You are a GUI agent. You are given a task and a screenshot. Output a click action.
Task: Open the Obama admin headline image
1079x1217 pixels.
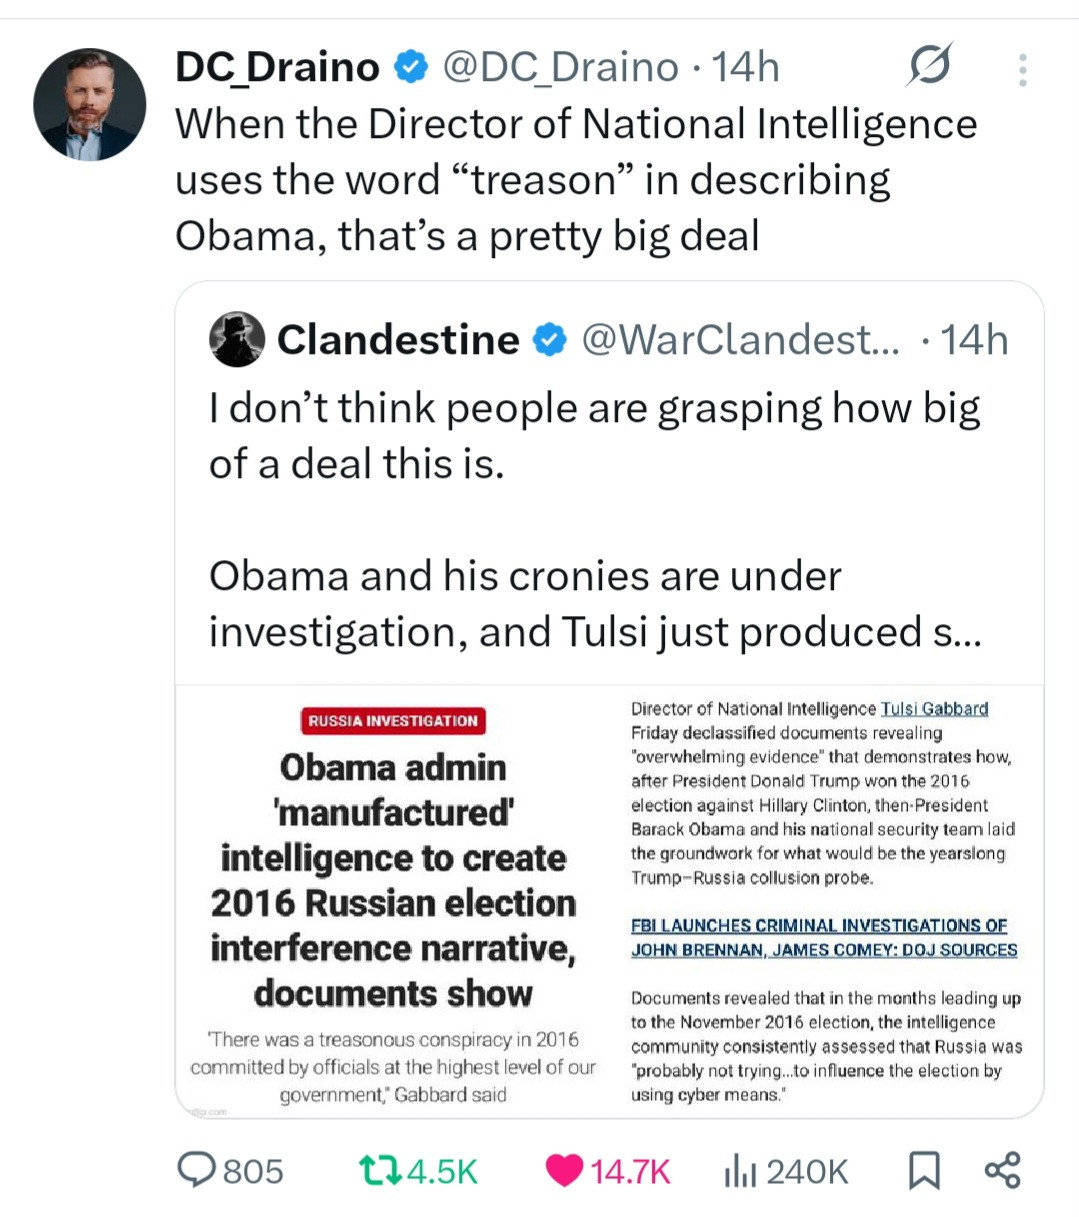(393, 880)
